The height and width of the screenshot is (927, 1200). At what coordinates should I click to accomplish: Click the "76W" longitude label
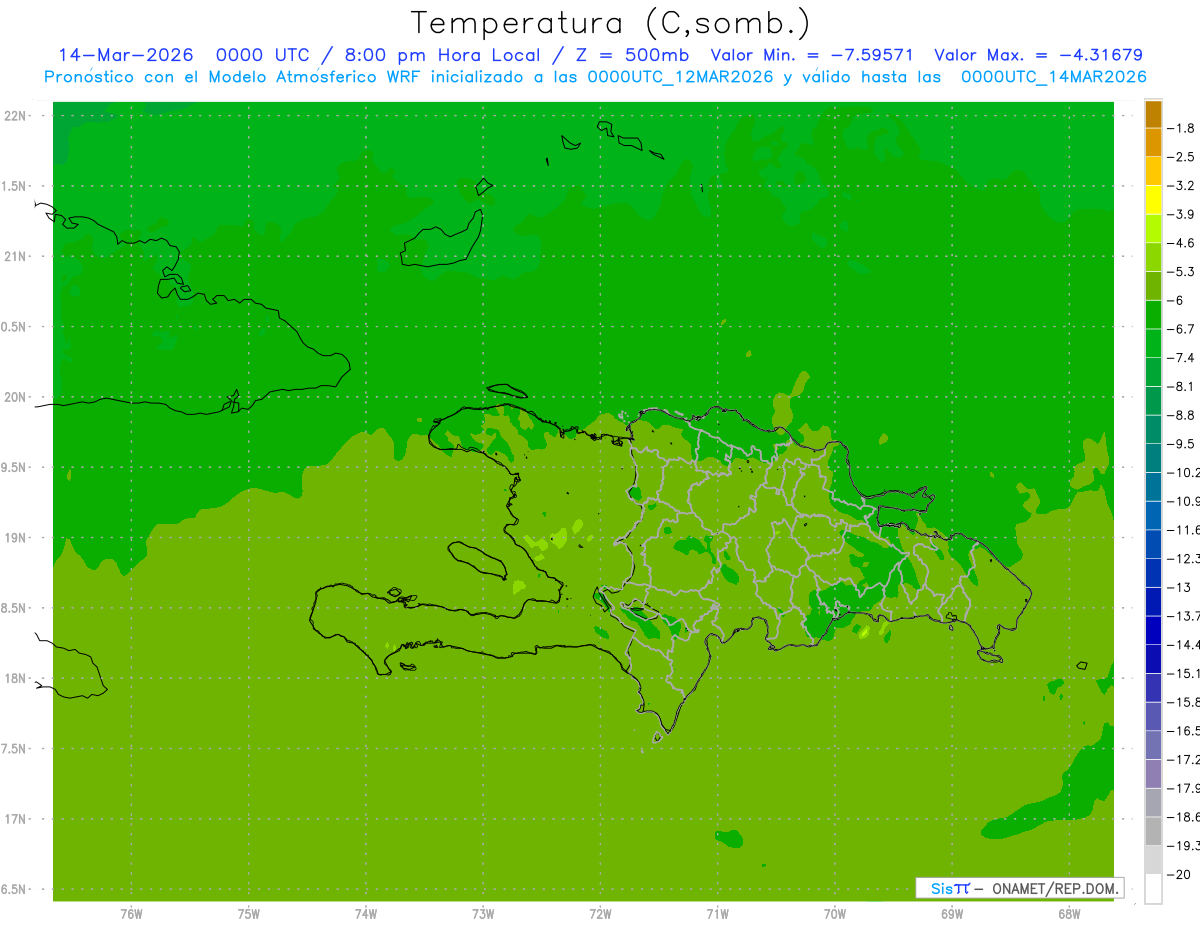point(131,914)
